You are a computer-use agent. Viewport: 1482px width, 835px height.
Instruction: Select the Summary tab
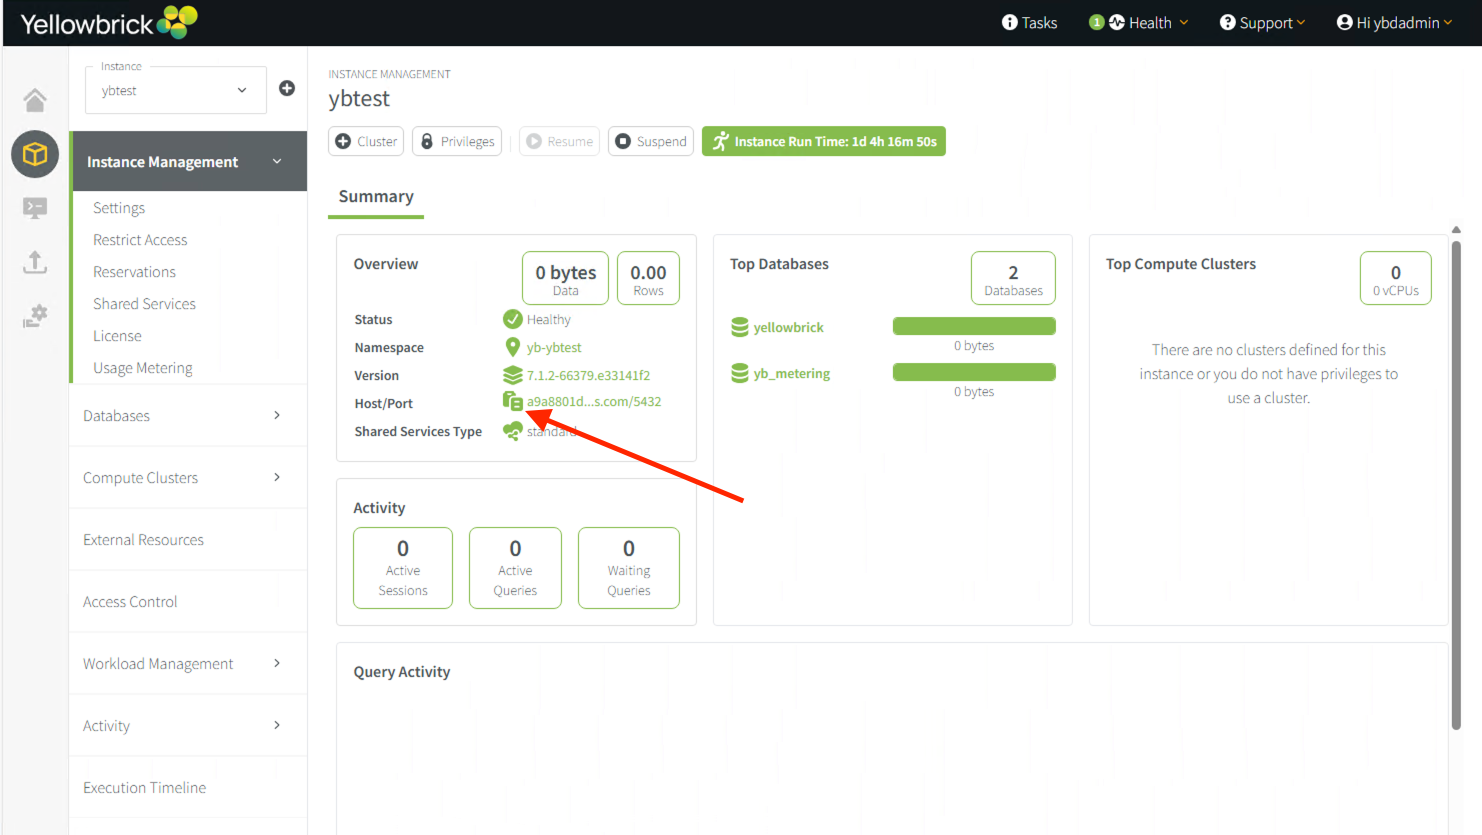point(376,197)
